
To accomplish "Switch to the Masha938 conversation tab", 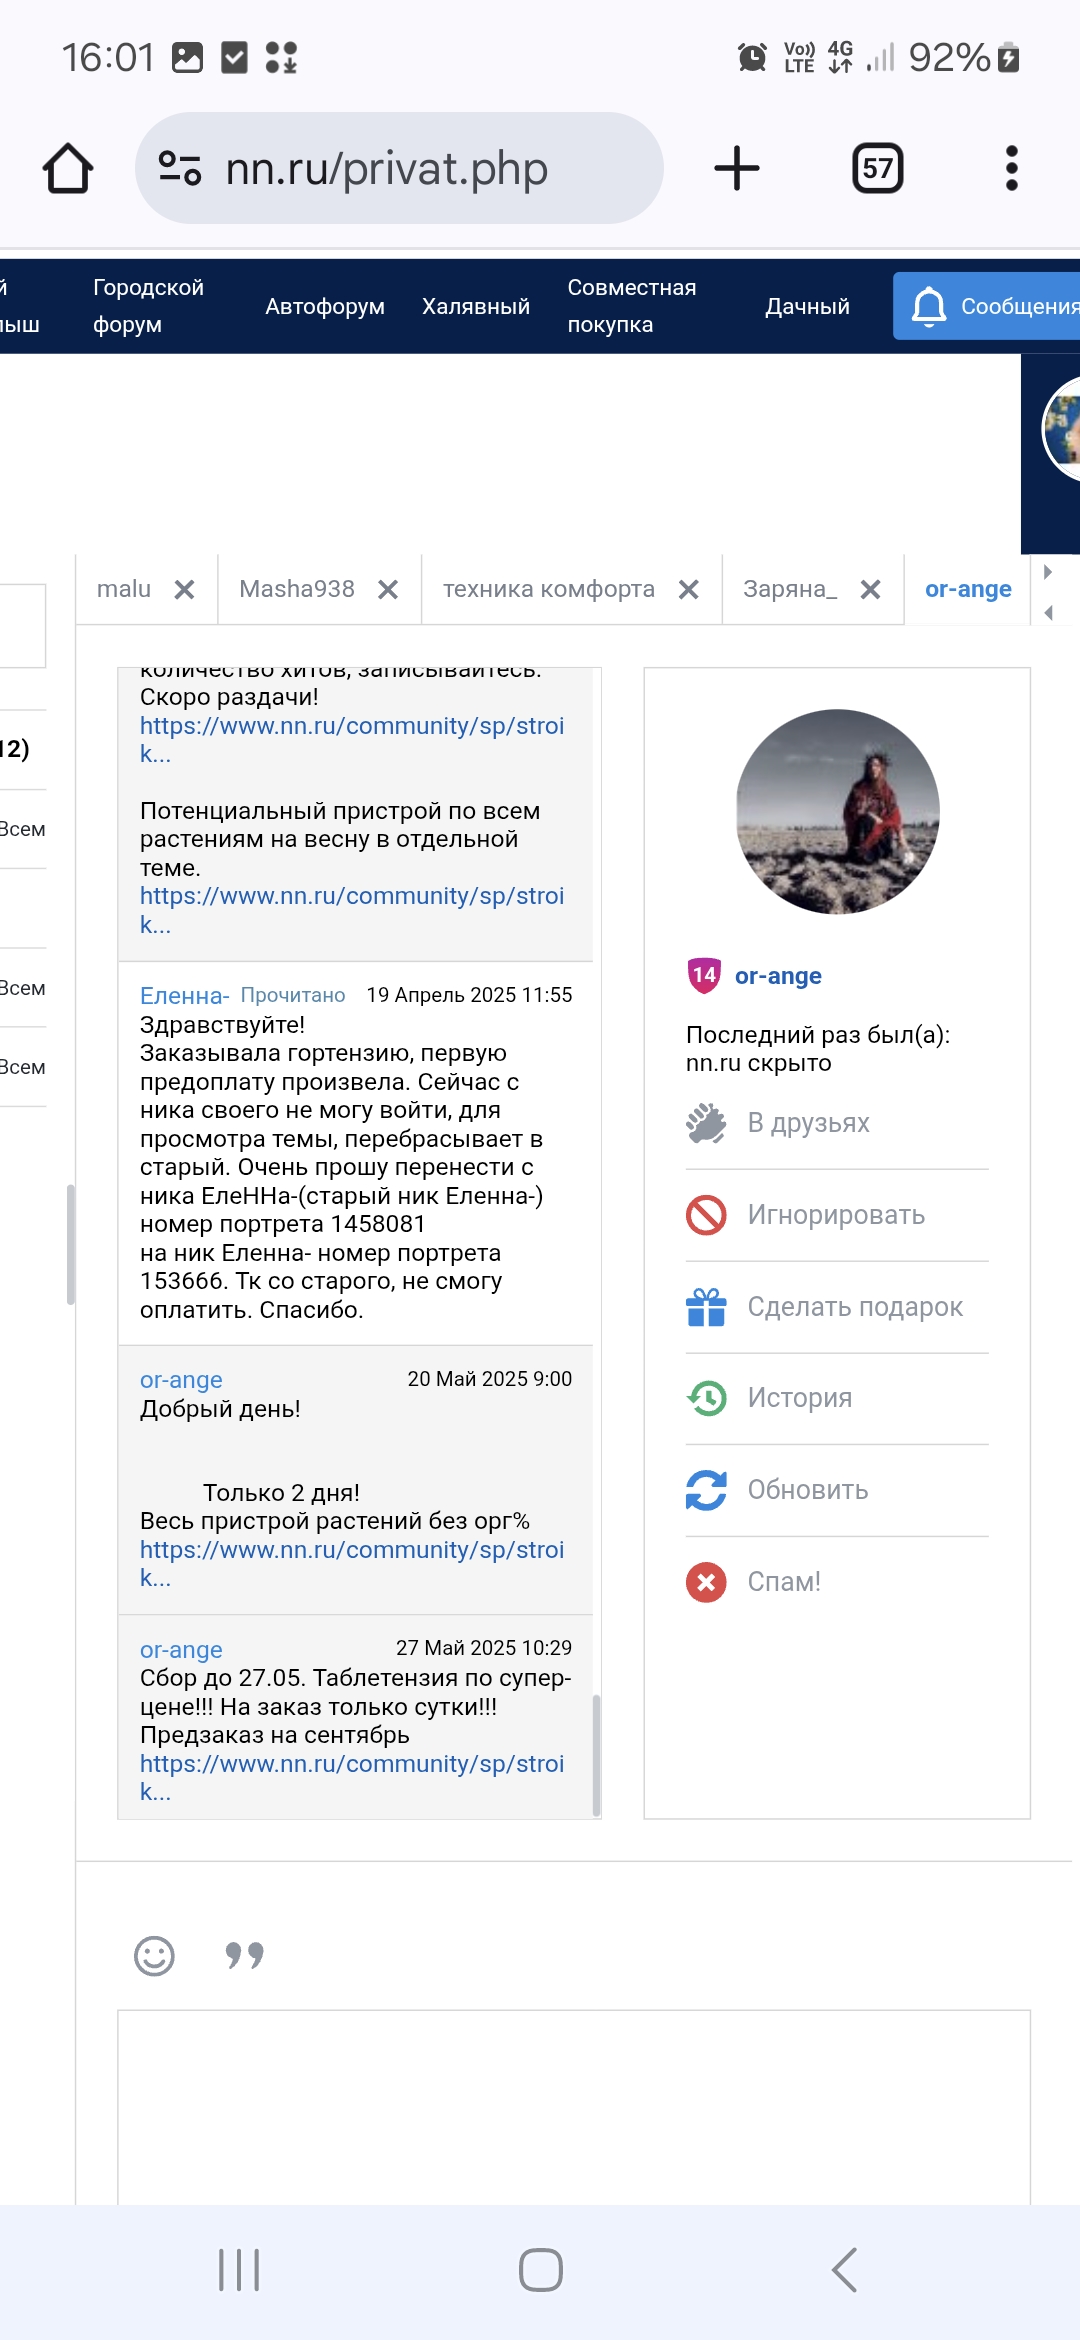I will (297, 589).
